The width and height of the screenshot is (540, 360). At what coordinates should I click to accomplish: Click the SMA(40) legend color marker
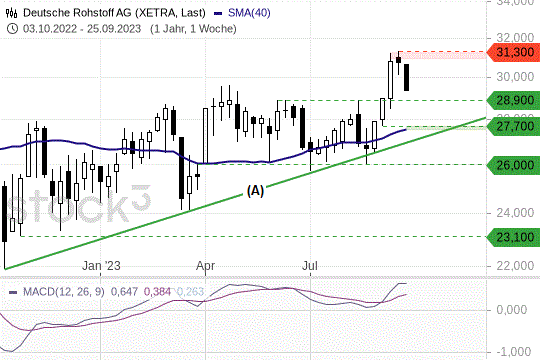pyautogui.click(x=218, y=13)
